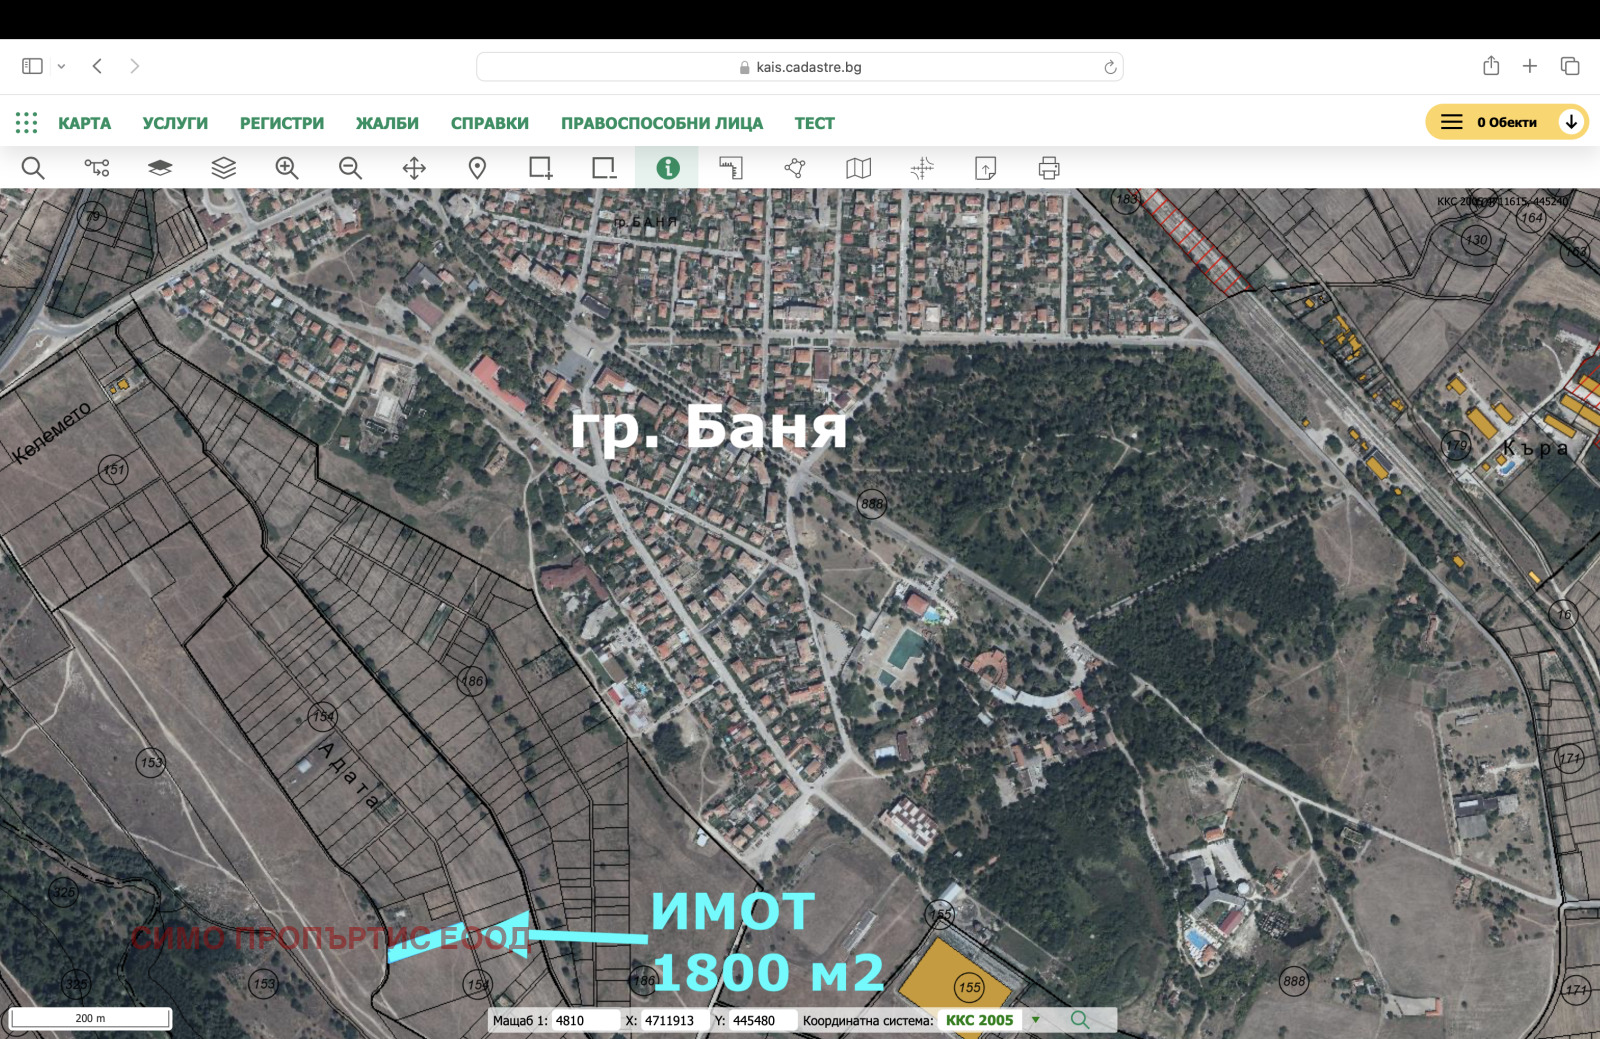Click the ПРАВОСПОСОБНИ ЛИЦА link
Viewport: 1600px width, 1039px height.
click(x=661, y=123)
